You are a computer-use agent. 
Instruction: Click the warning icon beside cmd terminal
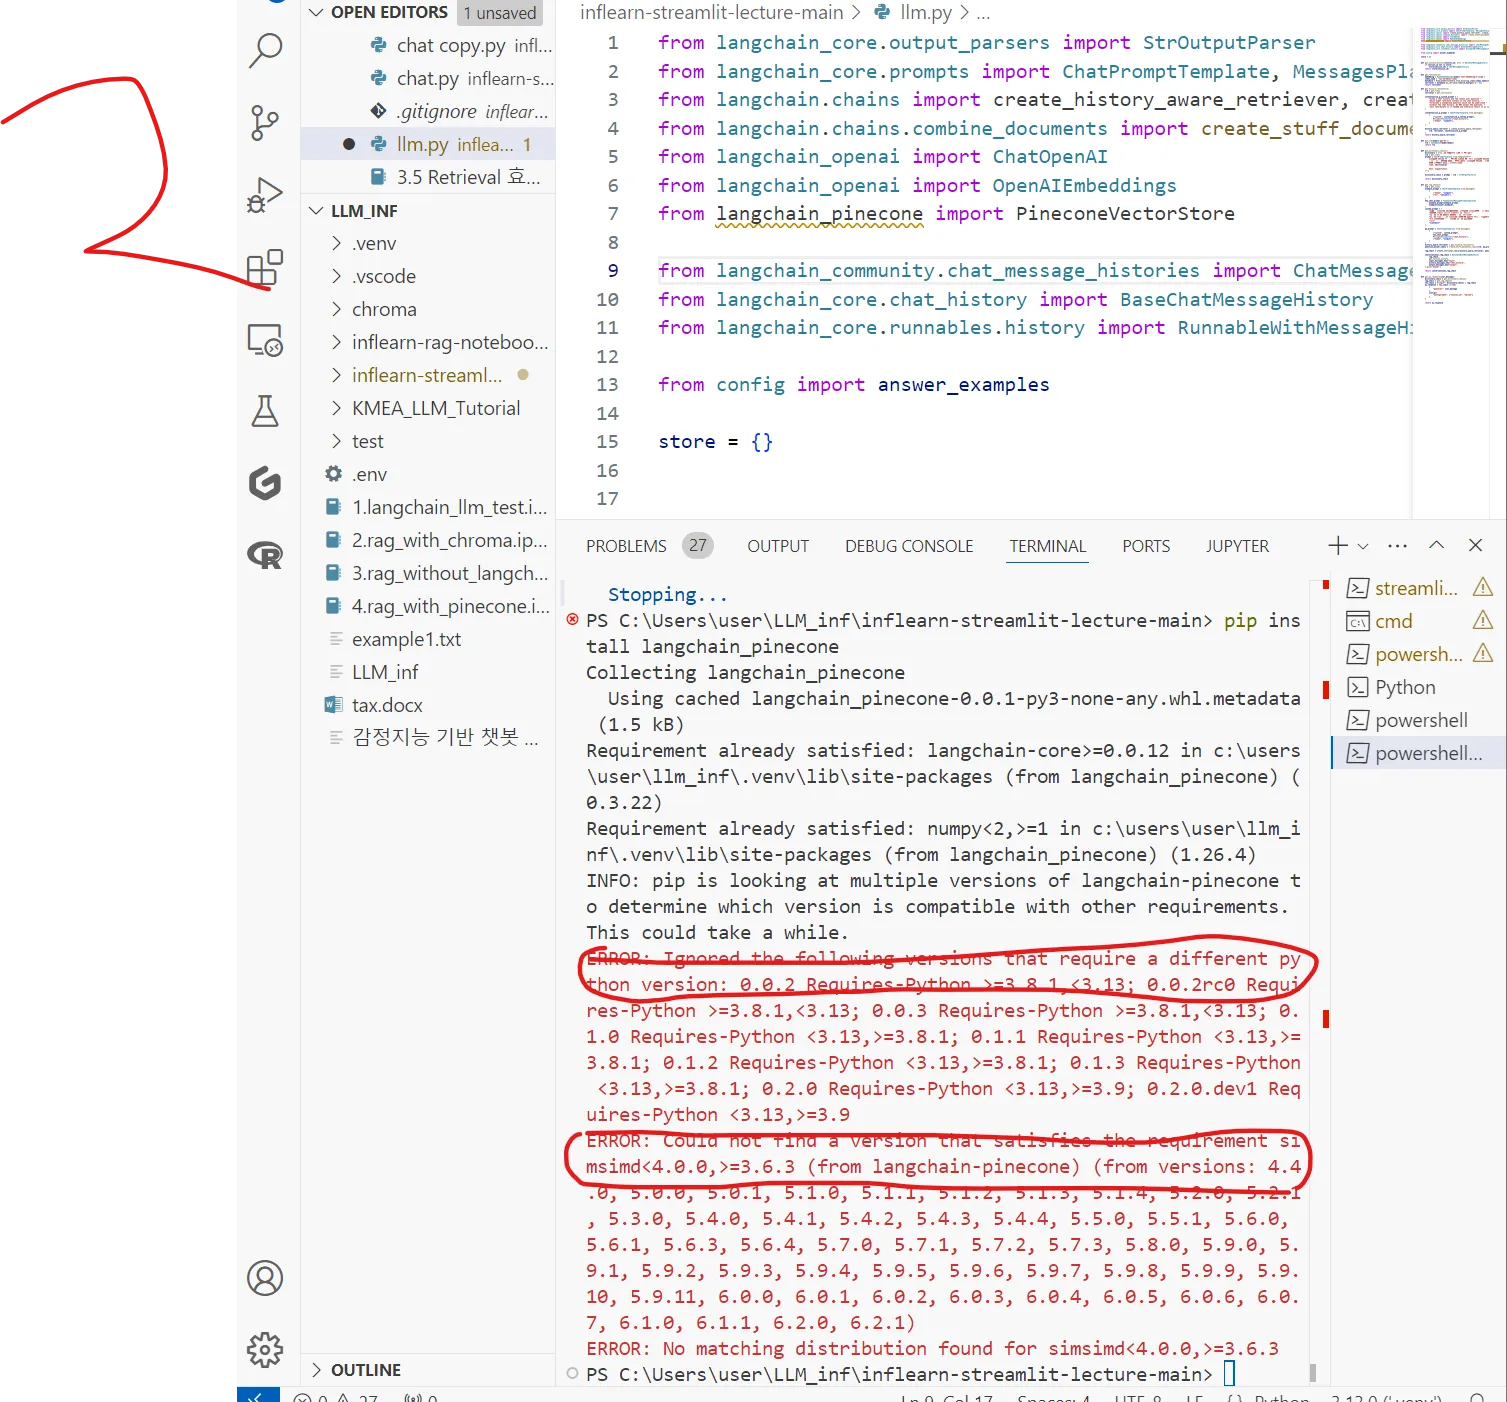(x=1483, y=620)
